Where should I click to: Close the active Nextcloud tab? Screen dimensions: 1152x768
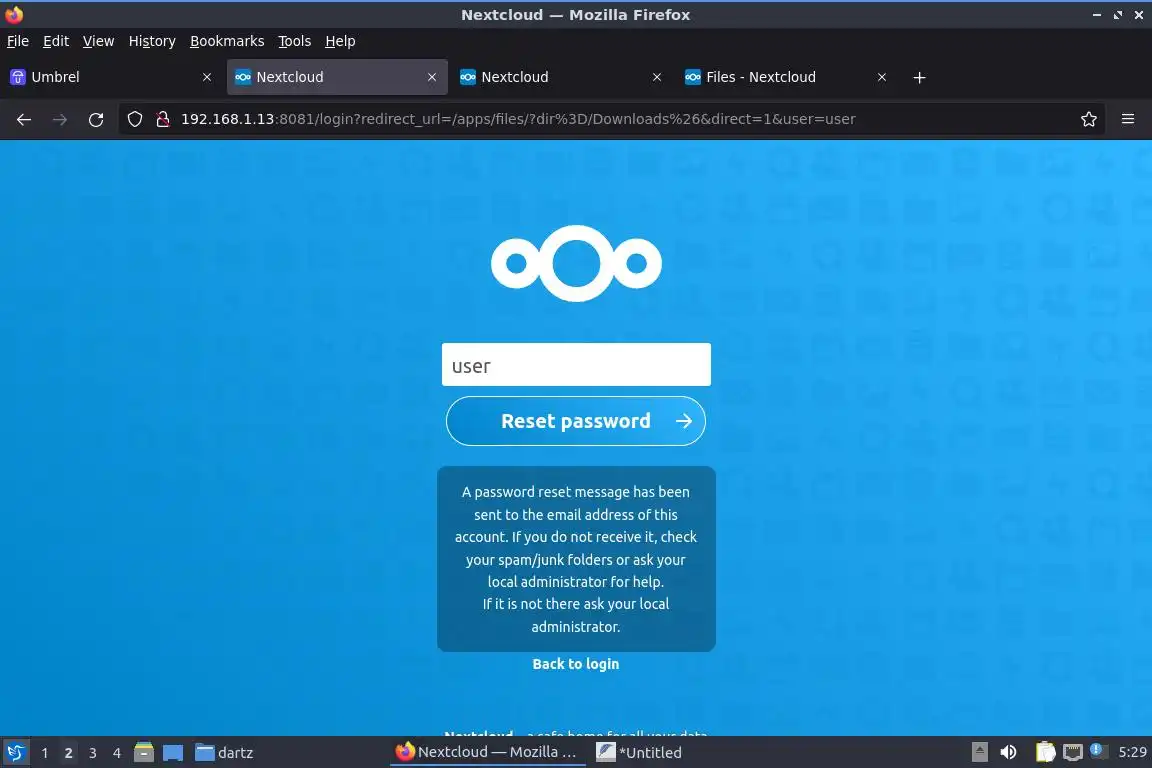pos(431,77)
